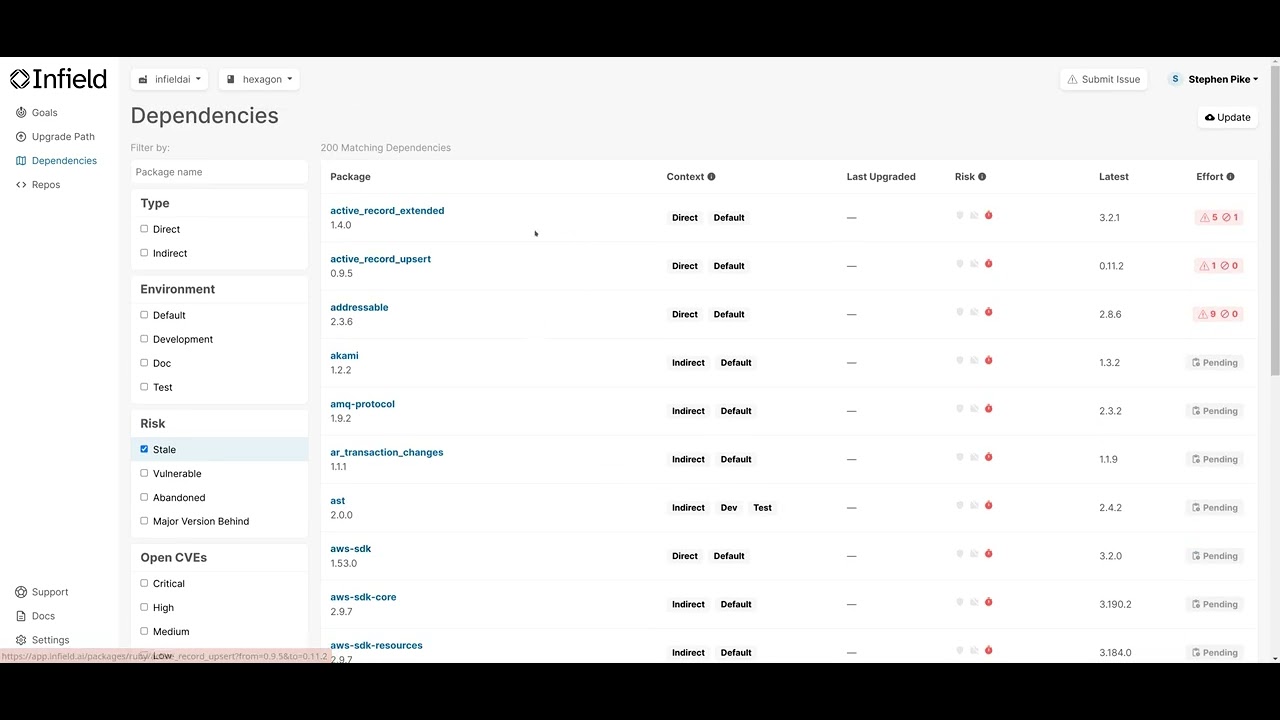
Task: Enable the Critical open CVEs checkbox
Action: (x=144, y=583)
